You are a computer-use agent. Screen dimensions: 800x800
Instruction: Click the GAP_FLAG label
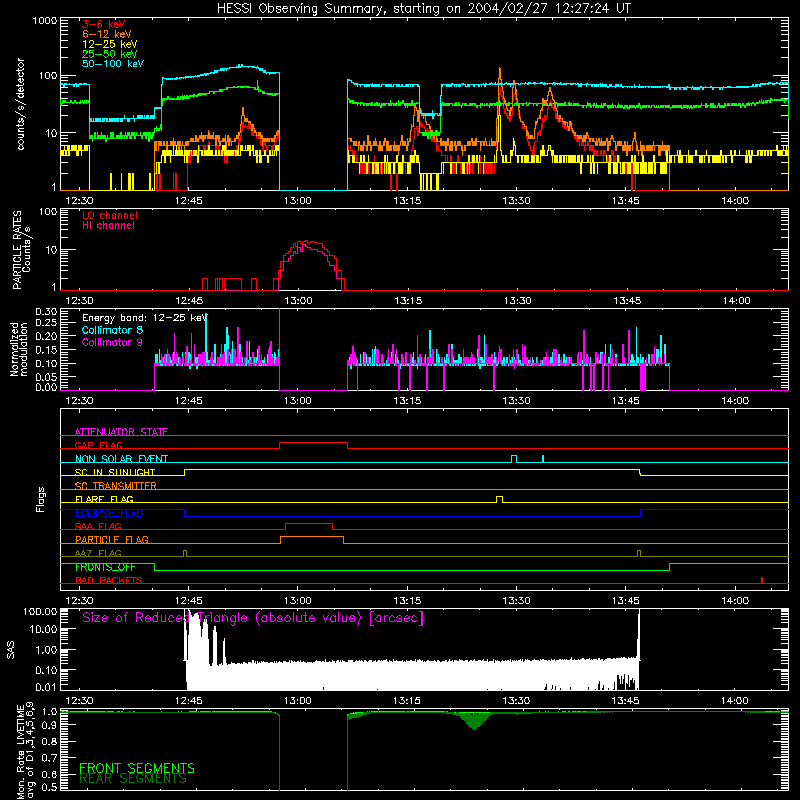click(98, 445)
